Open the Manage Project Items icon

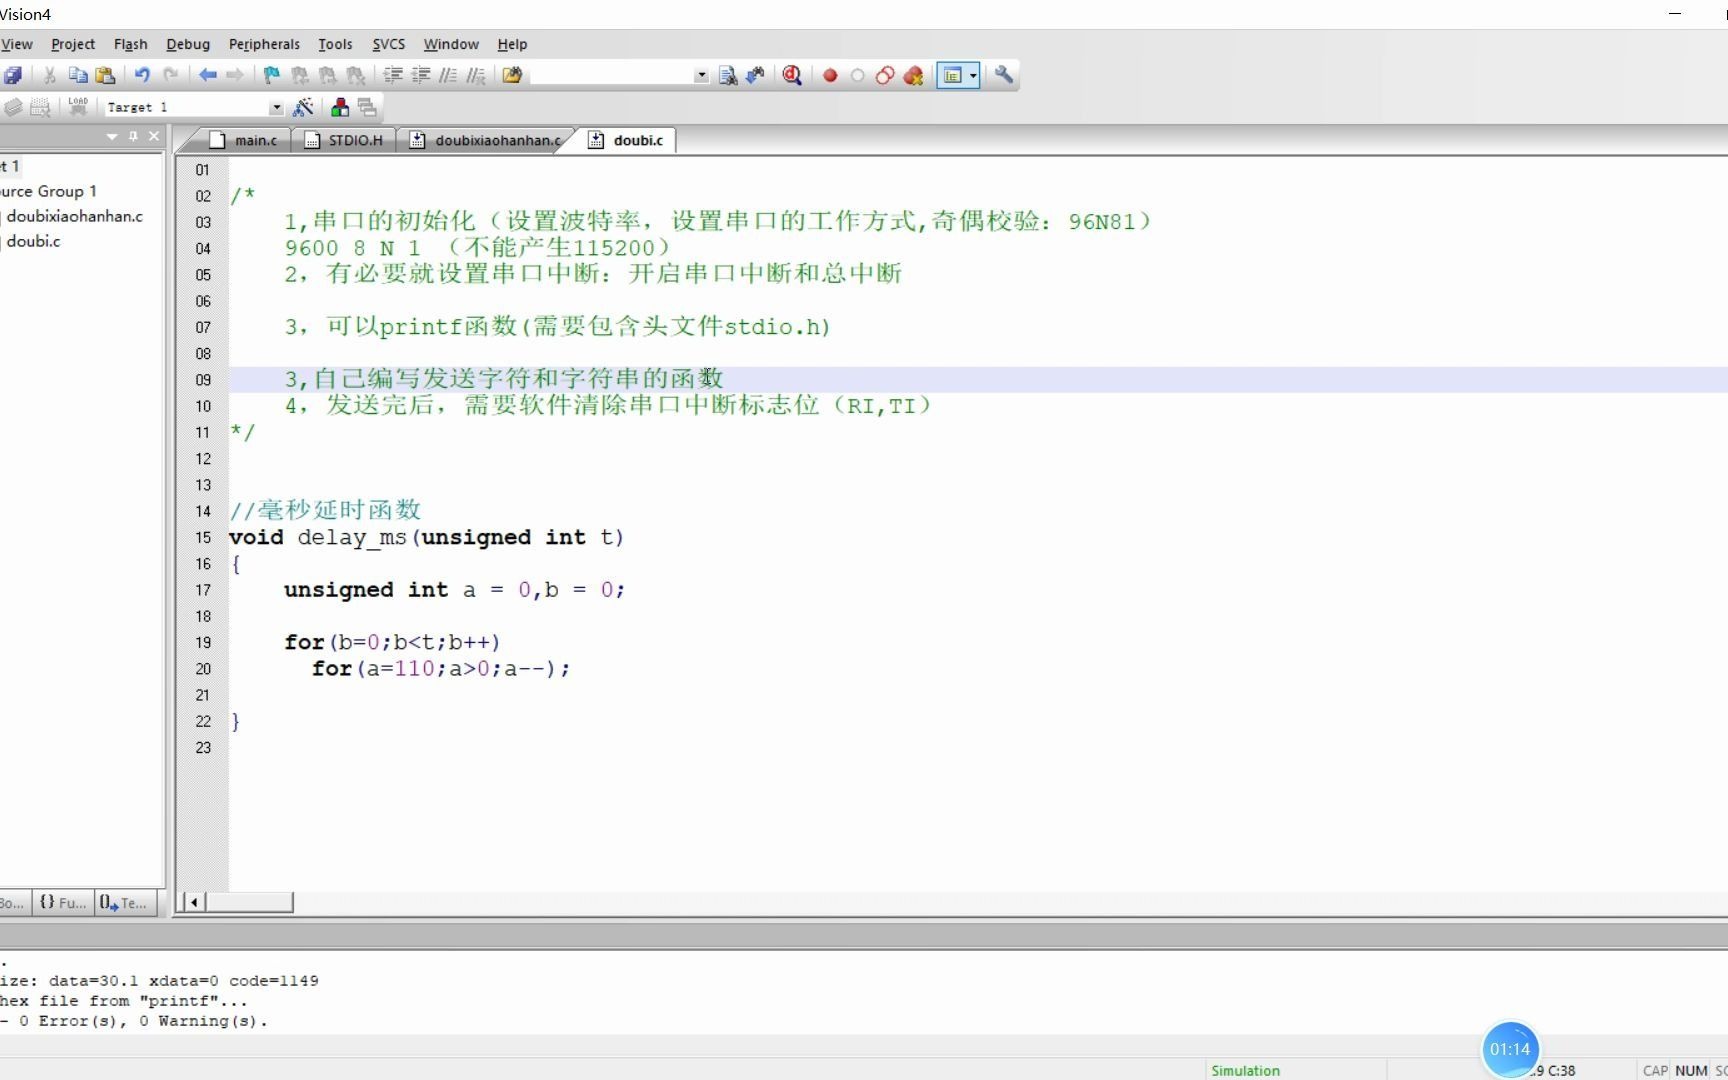pyautogui.click(x=340, y=107)
